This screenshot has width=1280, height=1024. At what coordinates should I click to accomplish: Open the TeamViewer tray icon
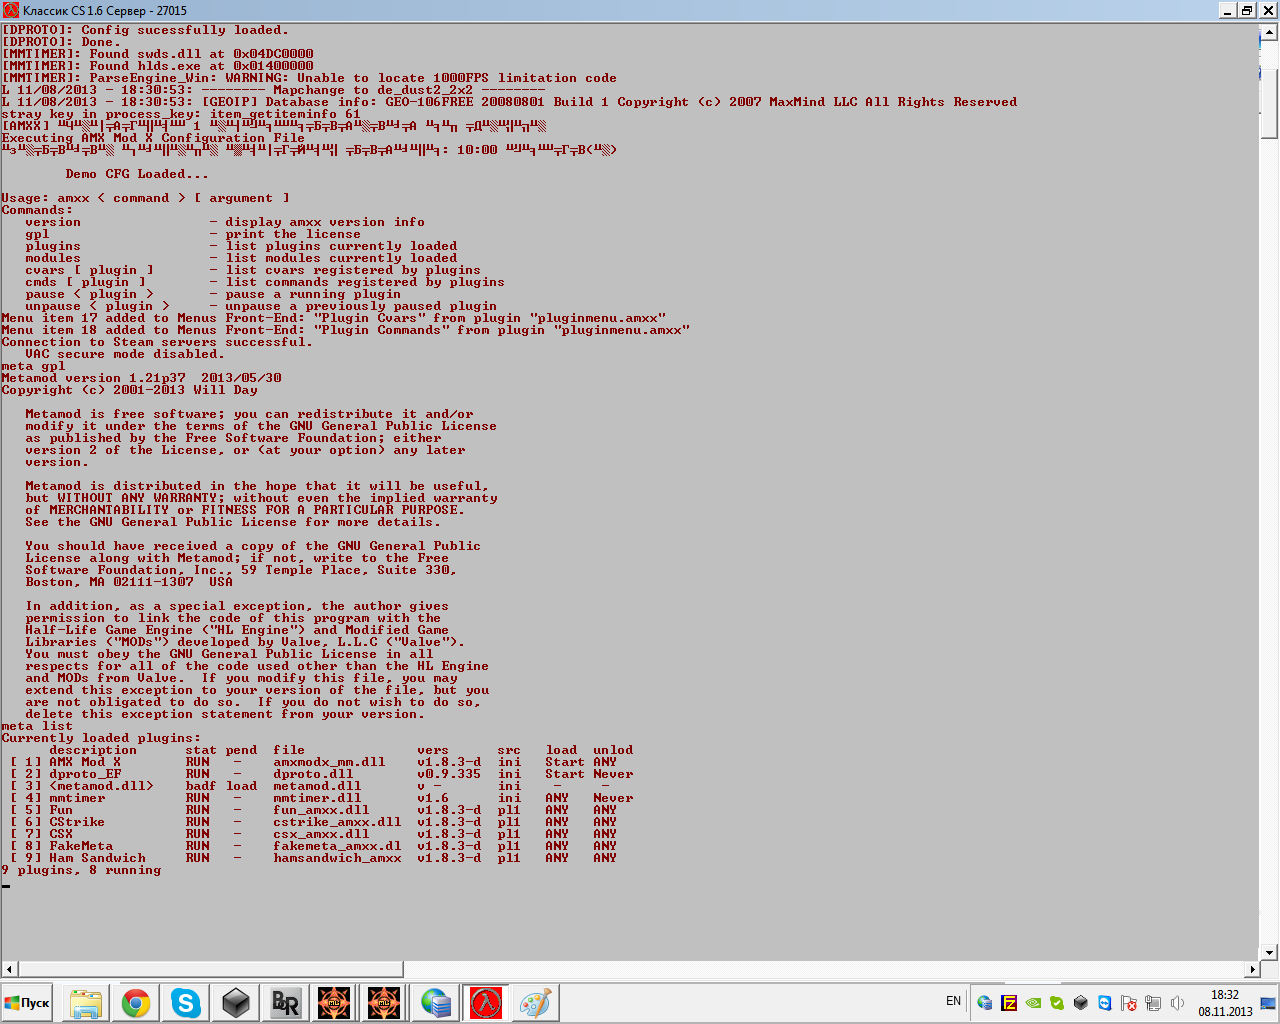1105,1003
